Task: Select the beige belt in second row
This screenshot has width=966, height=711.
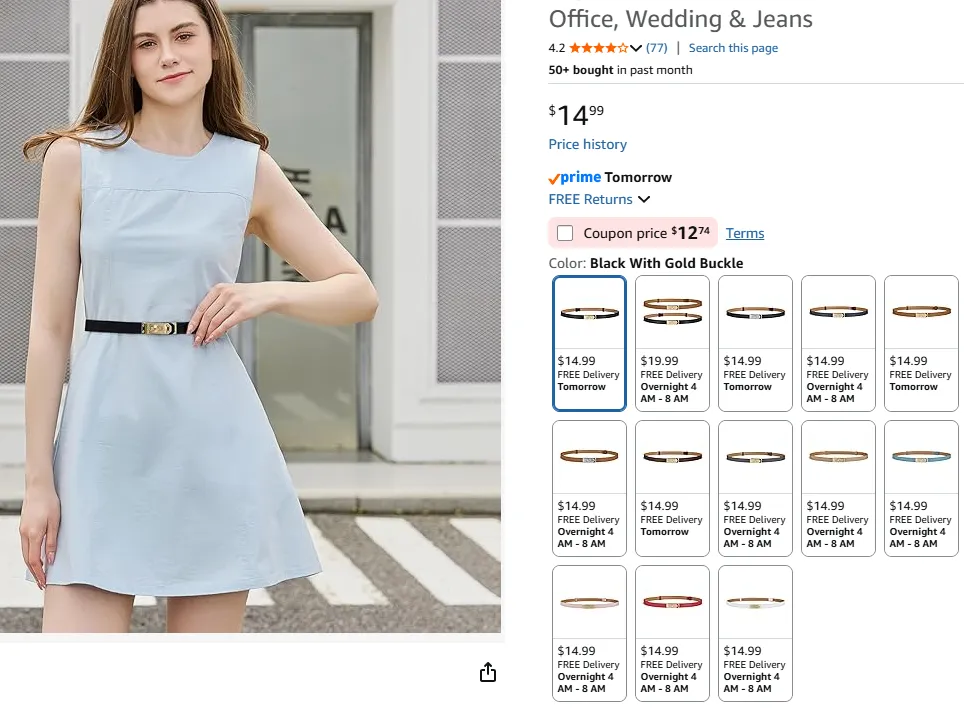Action: click(x=838, y=488)
